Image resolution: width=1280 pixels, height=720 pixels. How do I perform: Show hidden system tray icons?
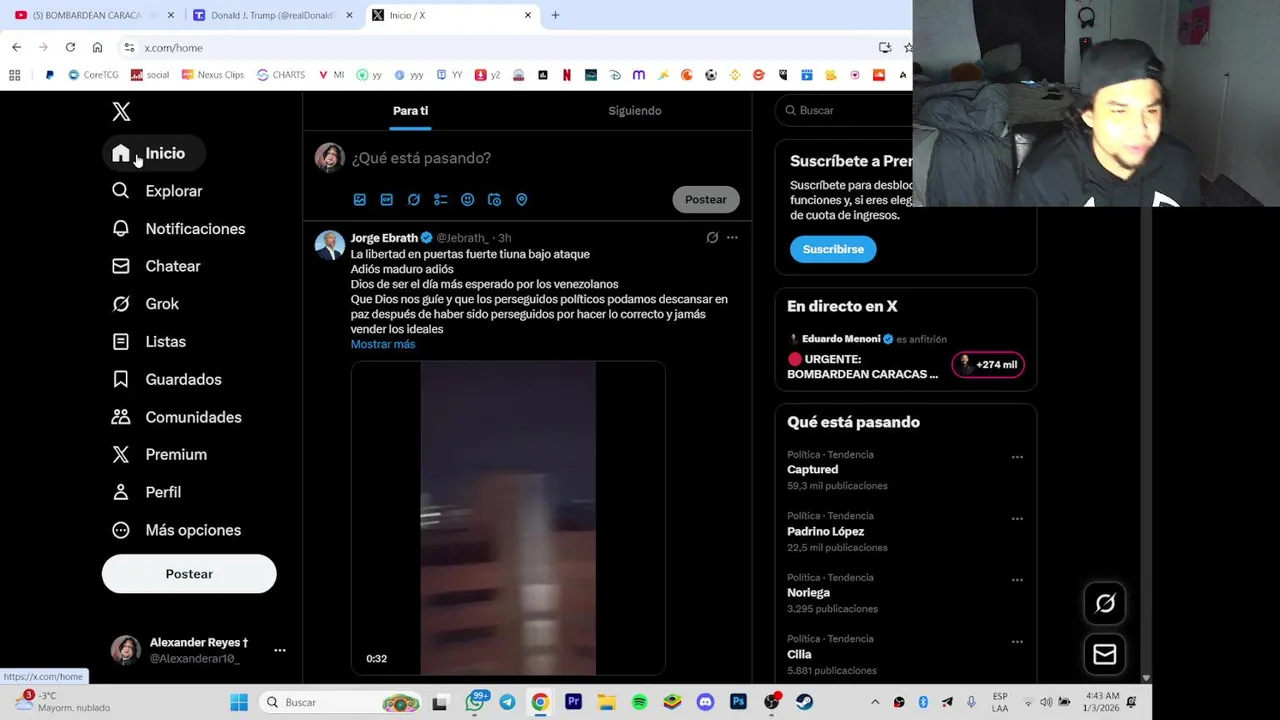click(x=875, y=702)
